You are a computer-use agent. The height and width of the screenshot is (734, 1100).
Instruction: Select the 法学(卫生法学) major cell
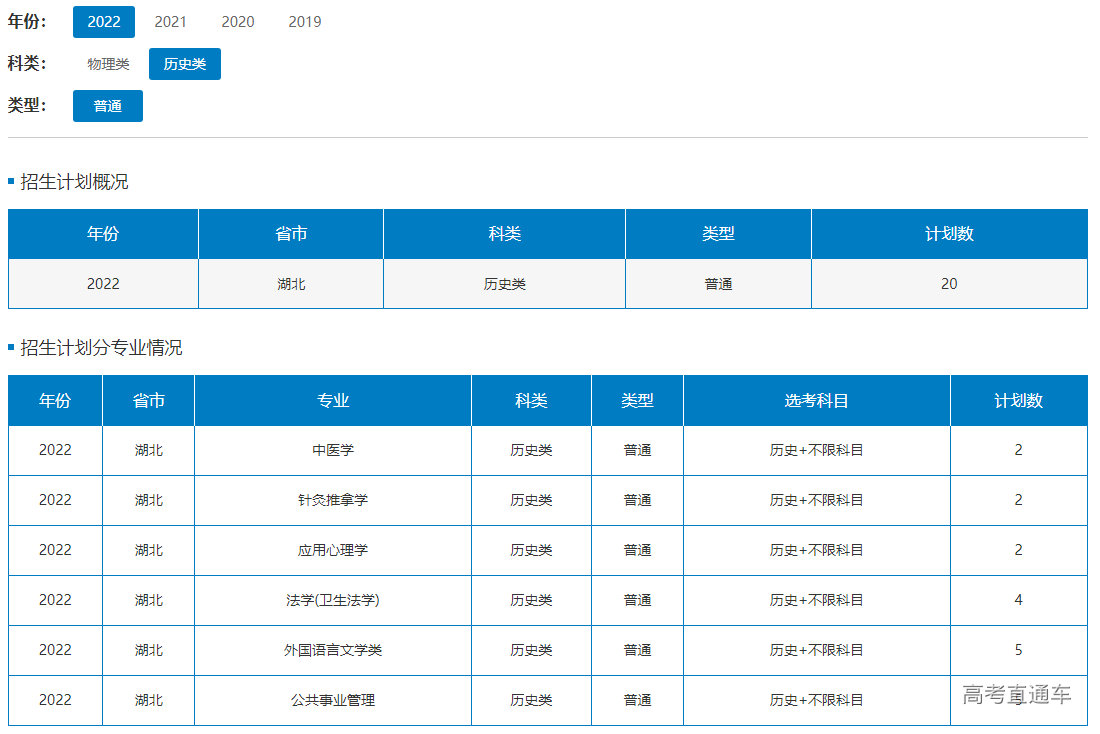click(x=332, y=600)
